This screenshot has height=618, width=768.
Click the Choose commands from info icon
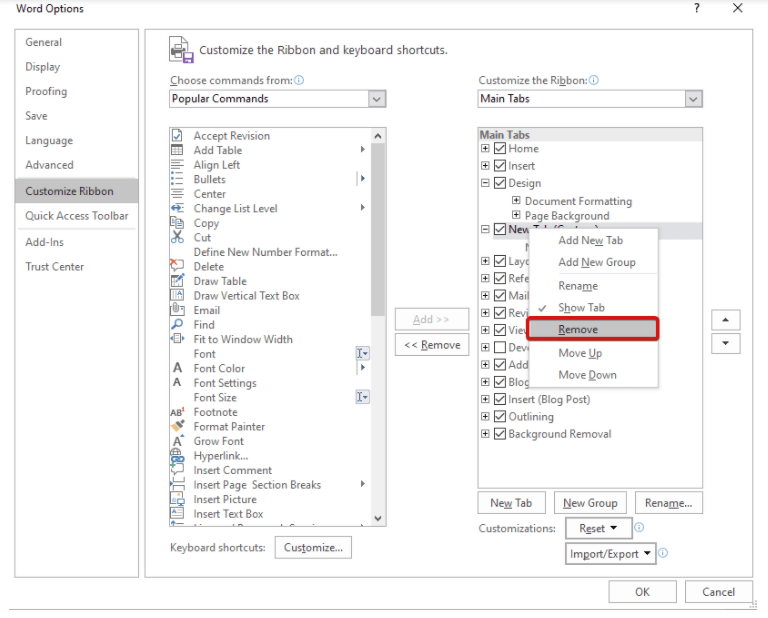coord(299,80)
